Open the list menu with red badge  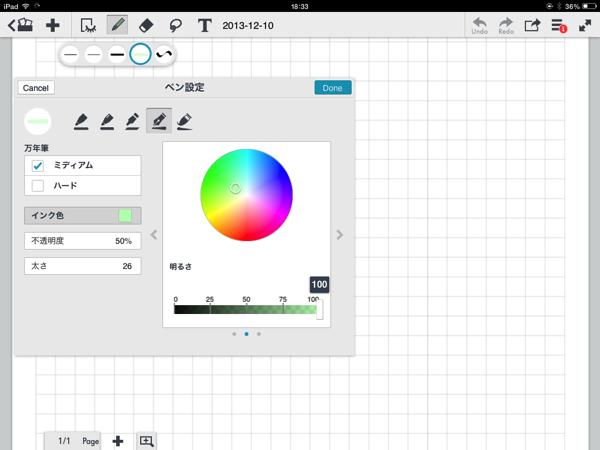[559, 25]
